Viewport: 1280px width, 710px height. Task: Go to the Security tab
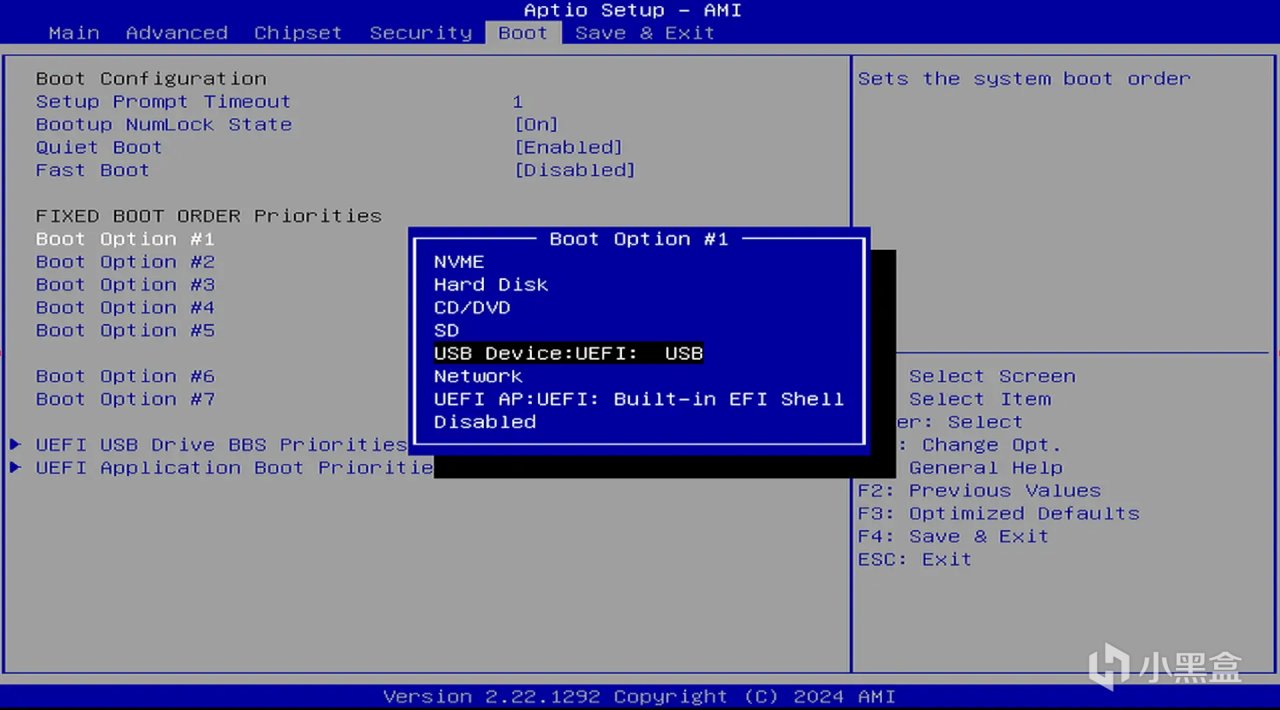(421, 33)
